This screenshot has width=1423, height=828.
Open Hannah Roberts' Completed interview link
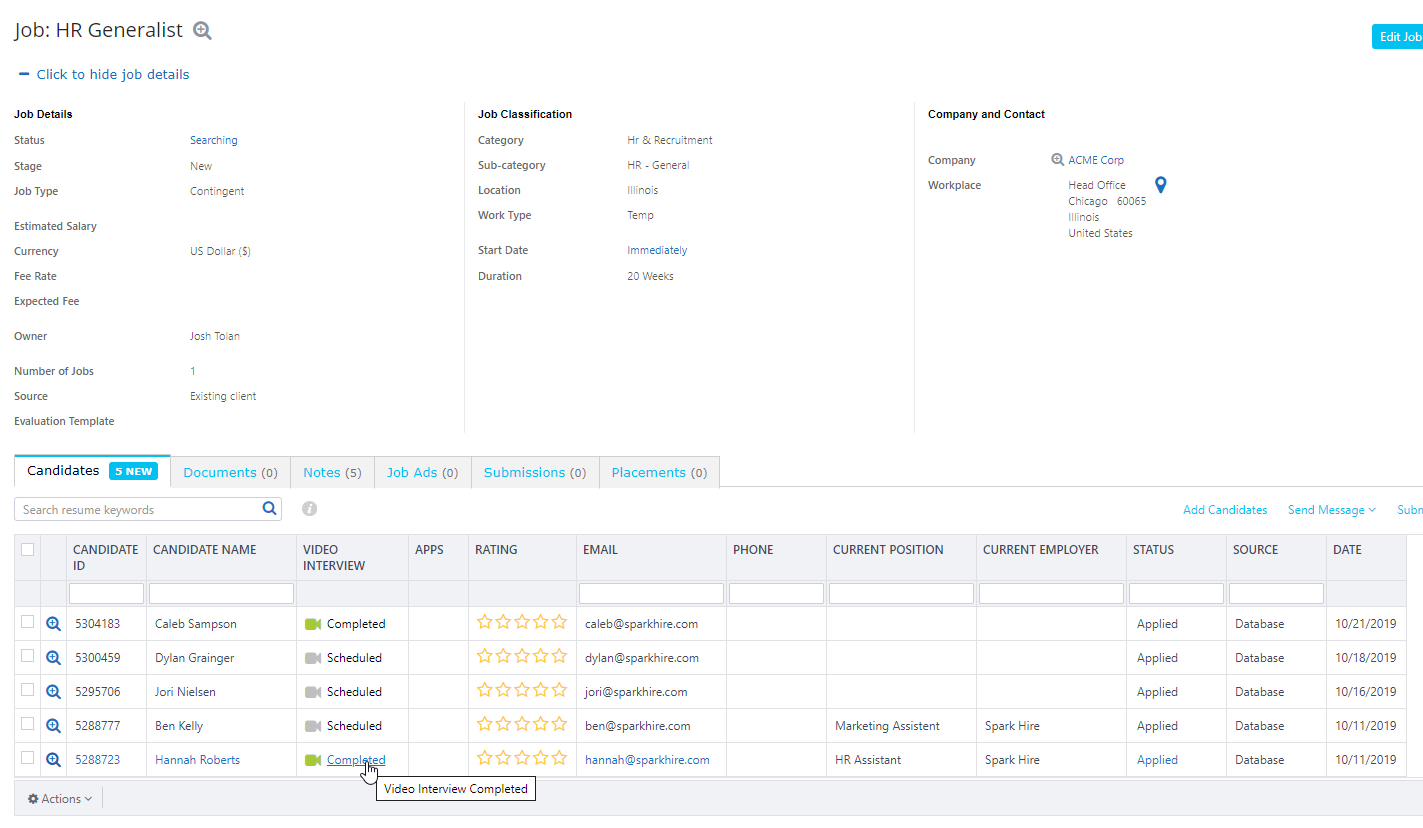coord(356,759)
